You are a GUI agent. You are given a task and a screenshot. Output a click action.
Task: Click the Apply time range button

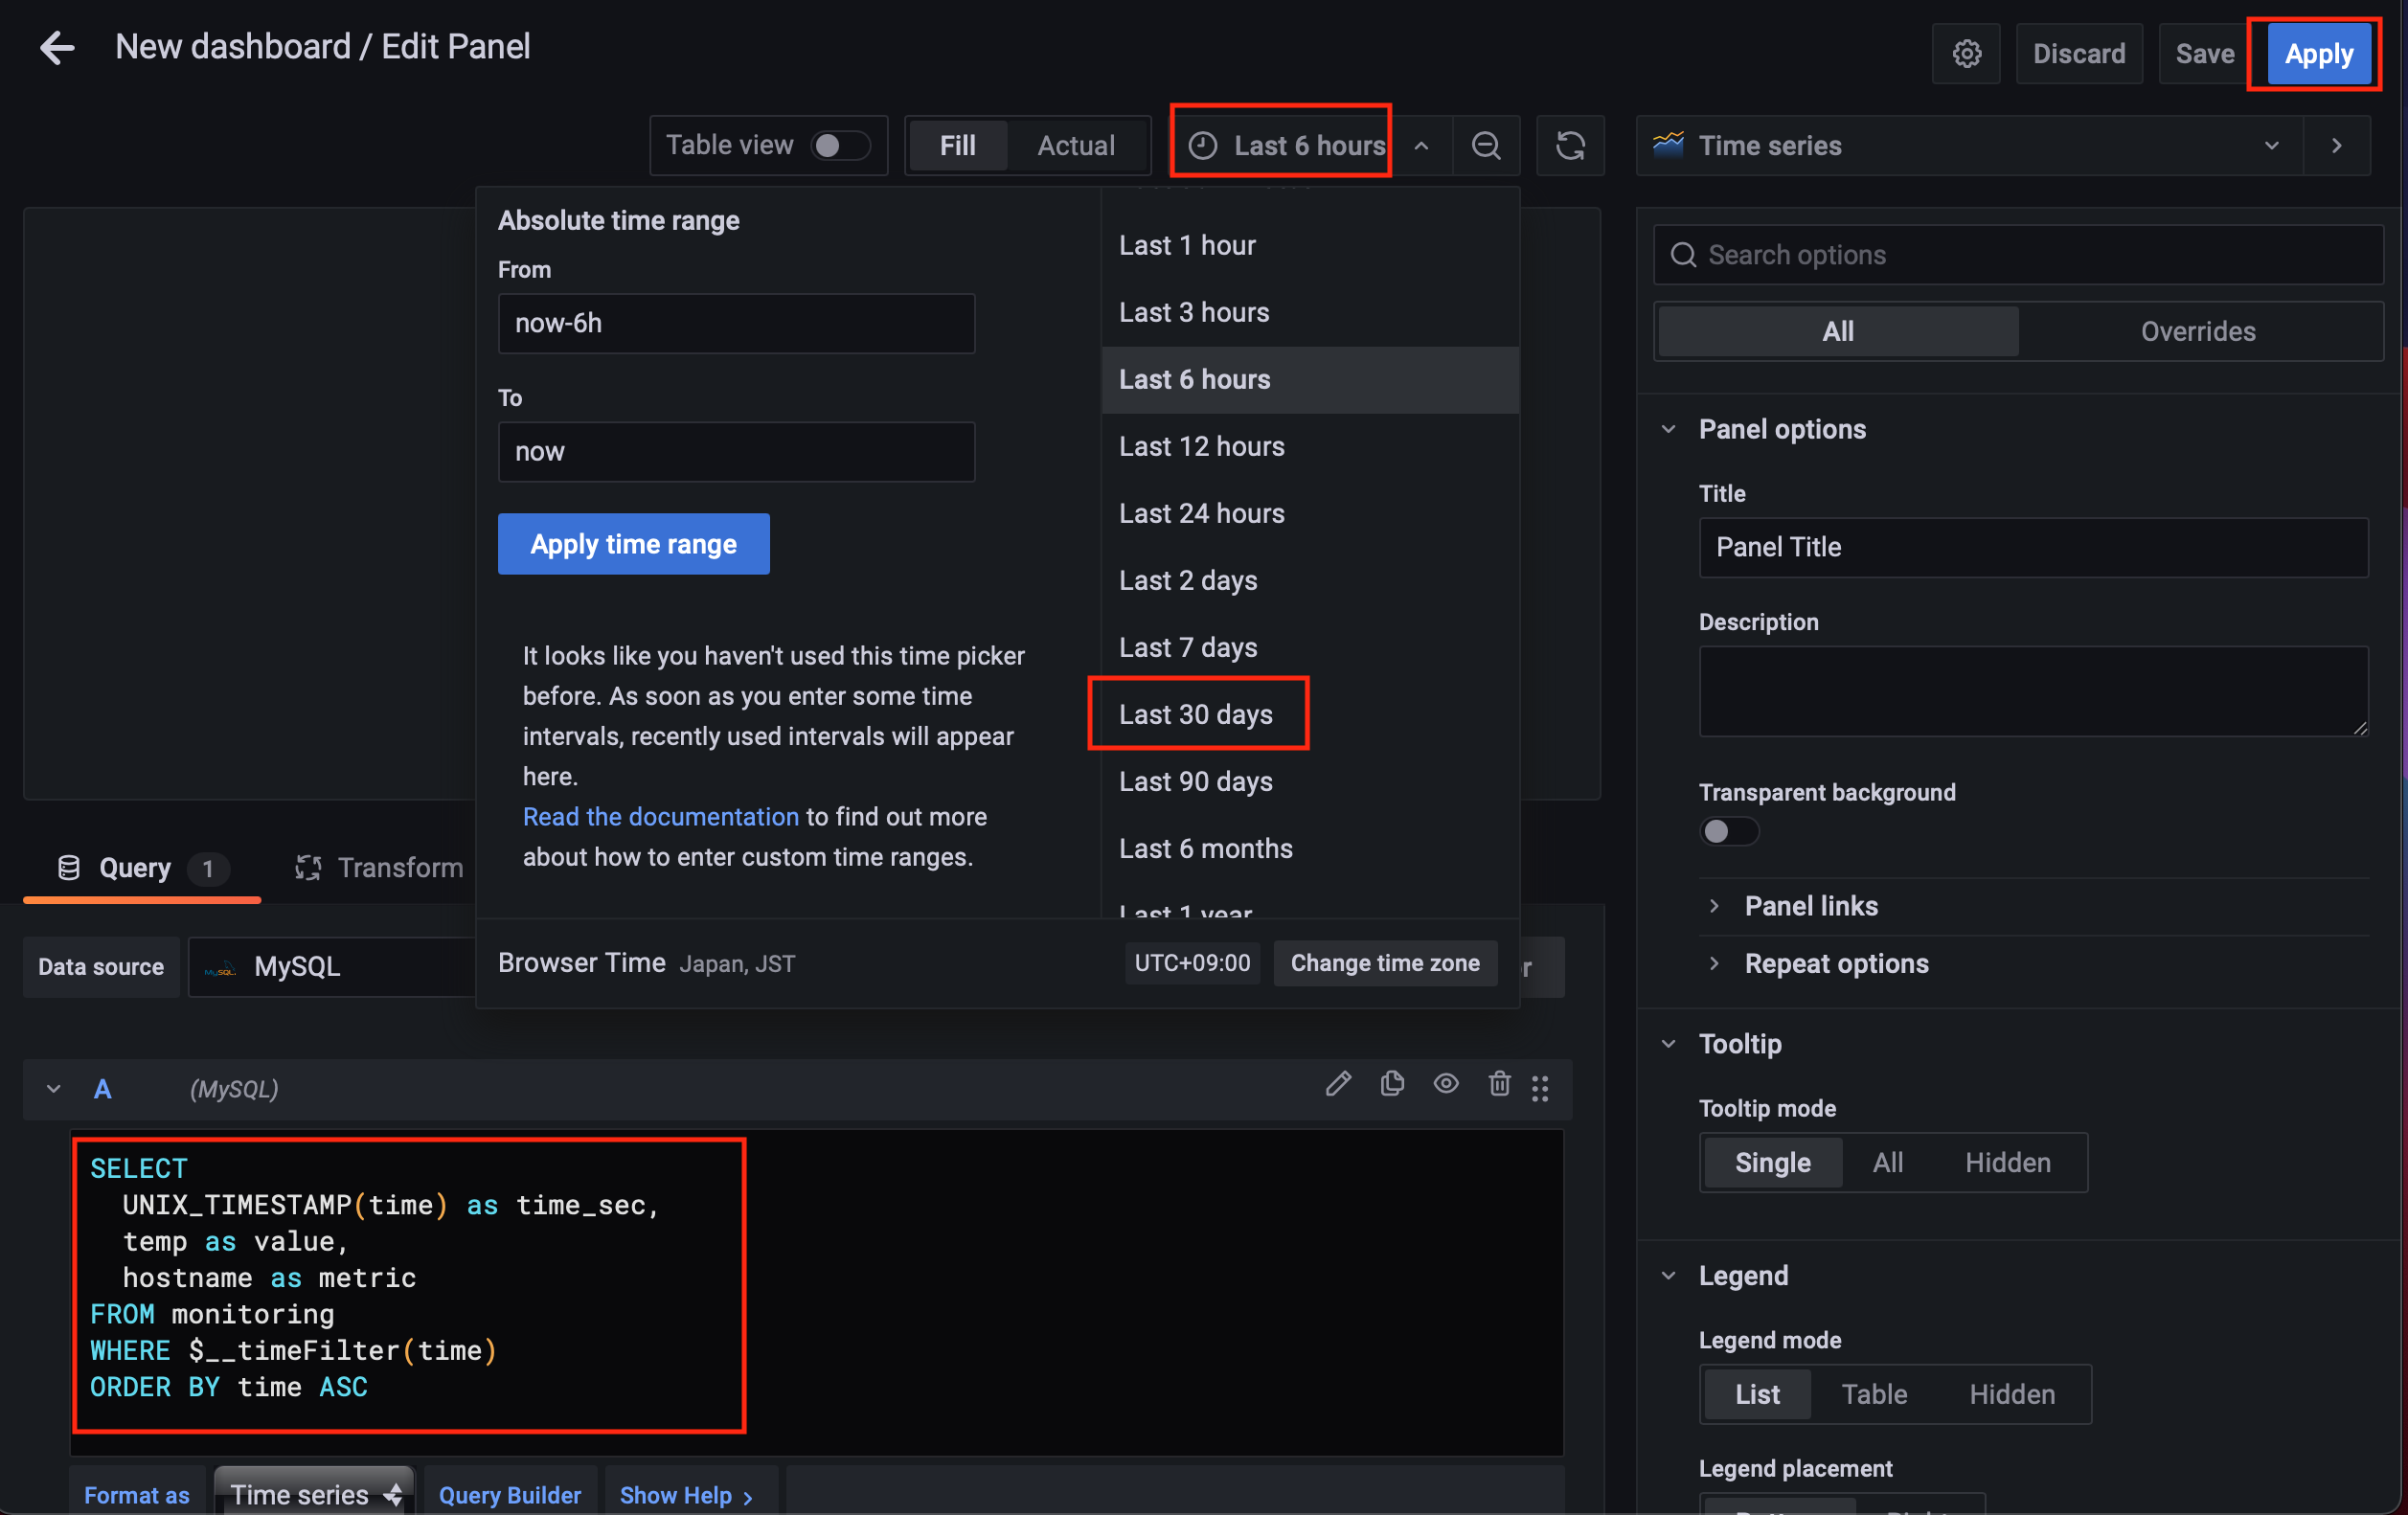633,544
